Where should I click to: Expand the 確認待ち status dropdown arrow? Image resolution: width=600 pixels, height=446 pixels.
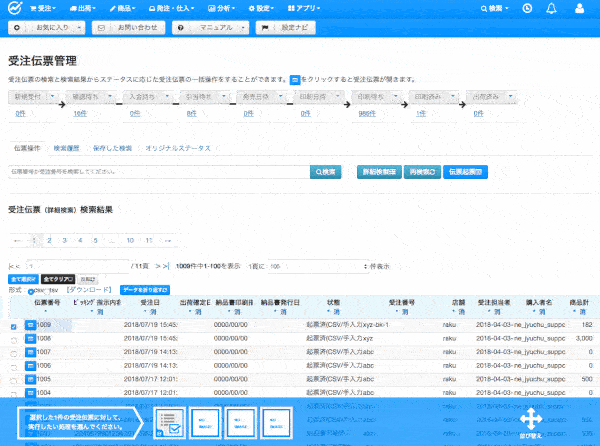(110, 96)
